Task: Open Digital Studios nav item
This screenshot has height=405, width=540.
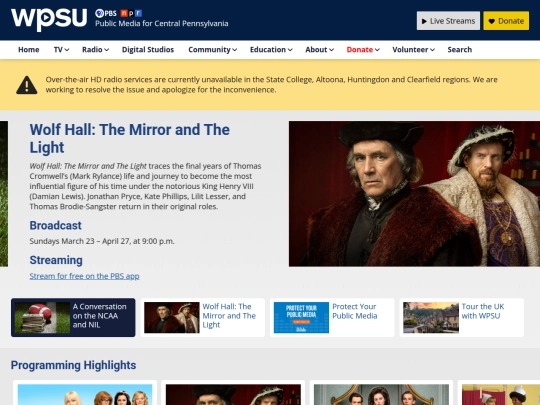Action: (x=148, y=50)
